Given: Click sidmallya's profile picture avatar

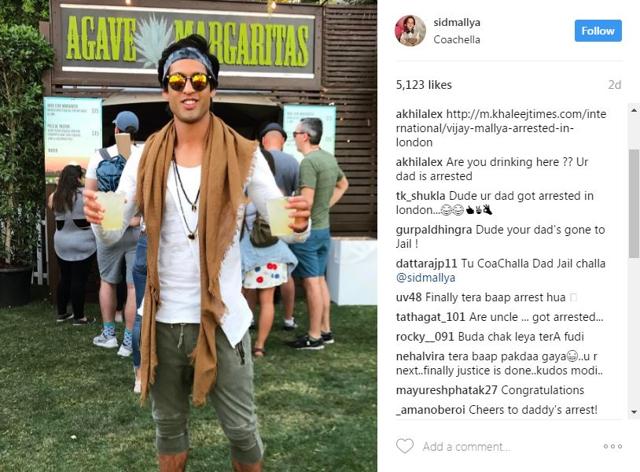Looking at the screenshot, I should (410, 31).
